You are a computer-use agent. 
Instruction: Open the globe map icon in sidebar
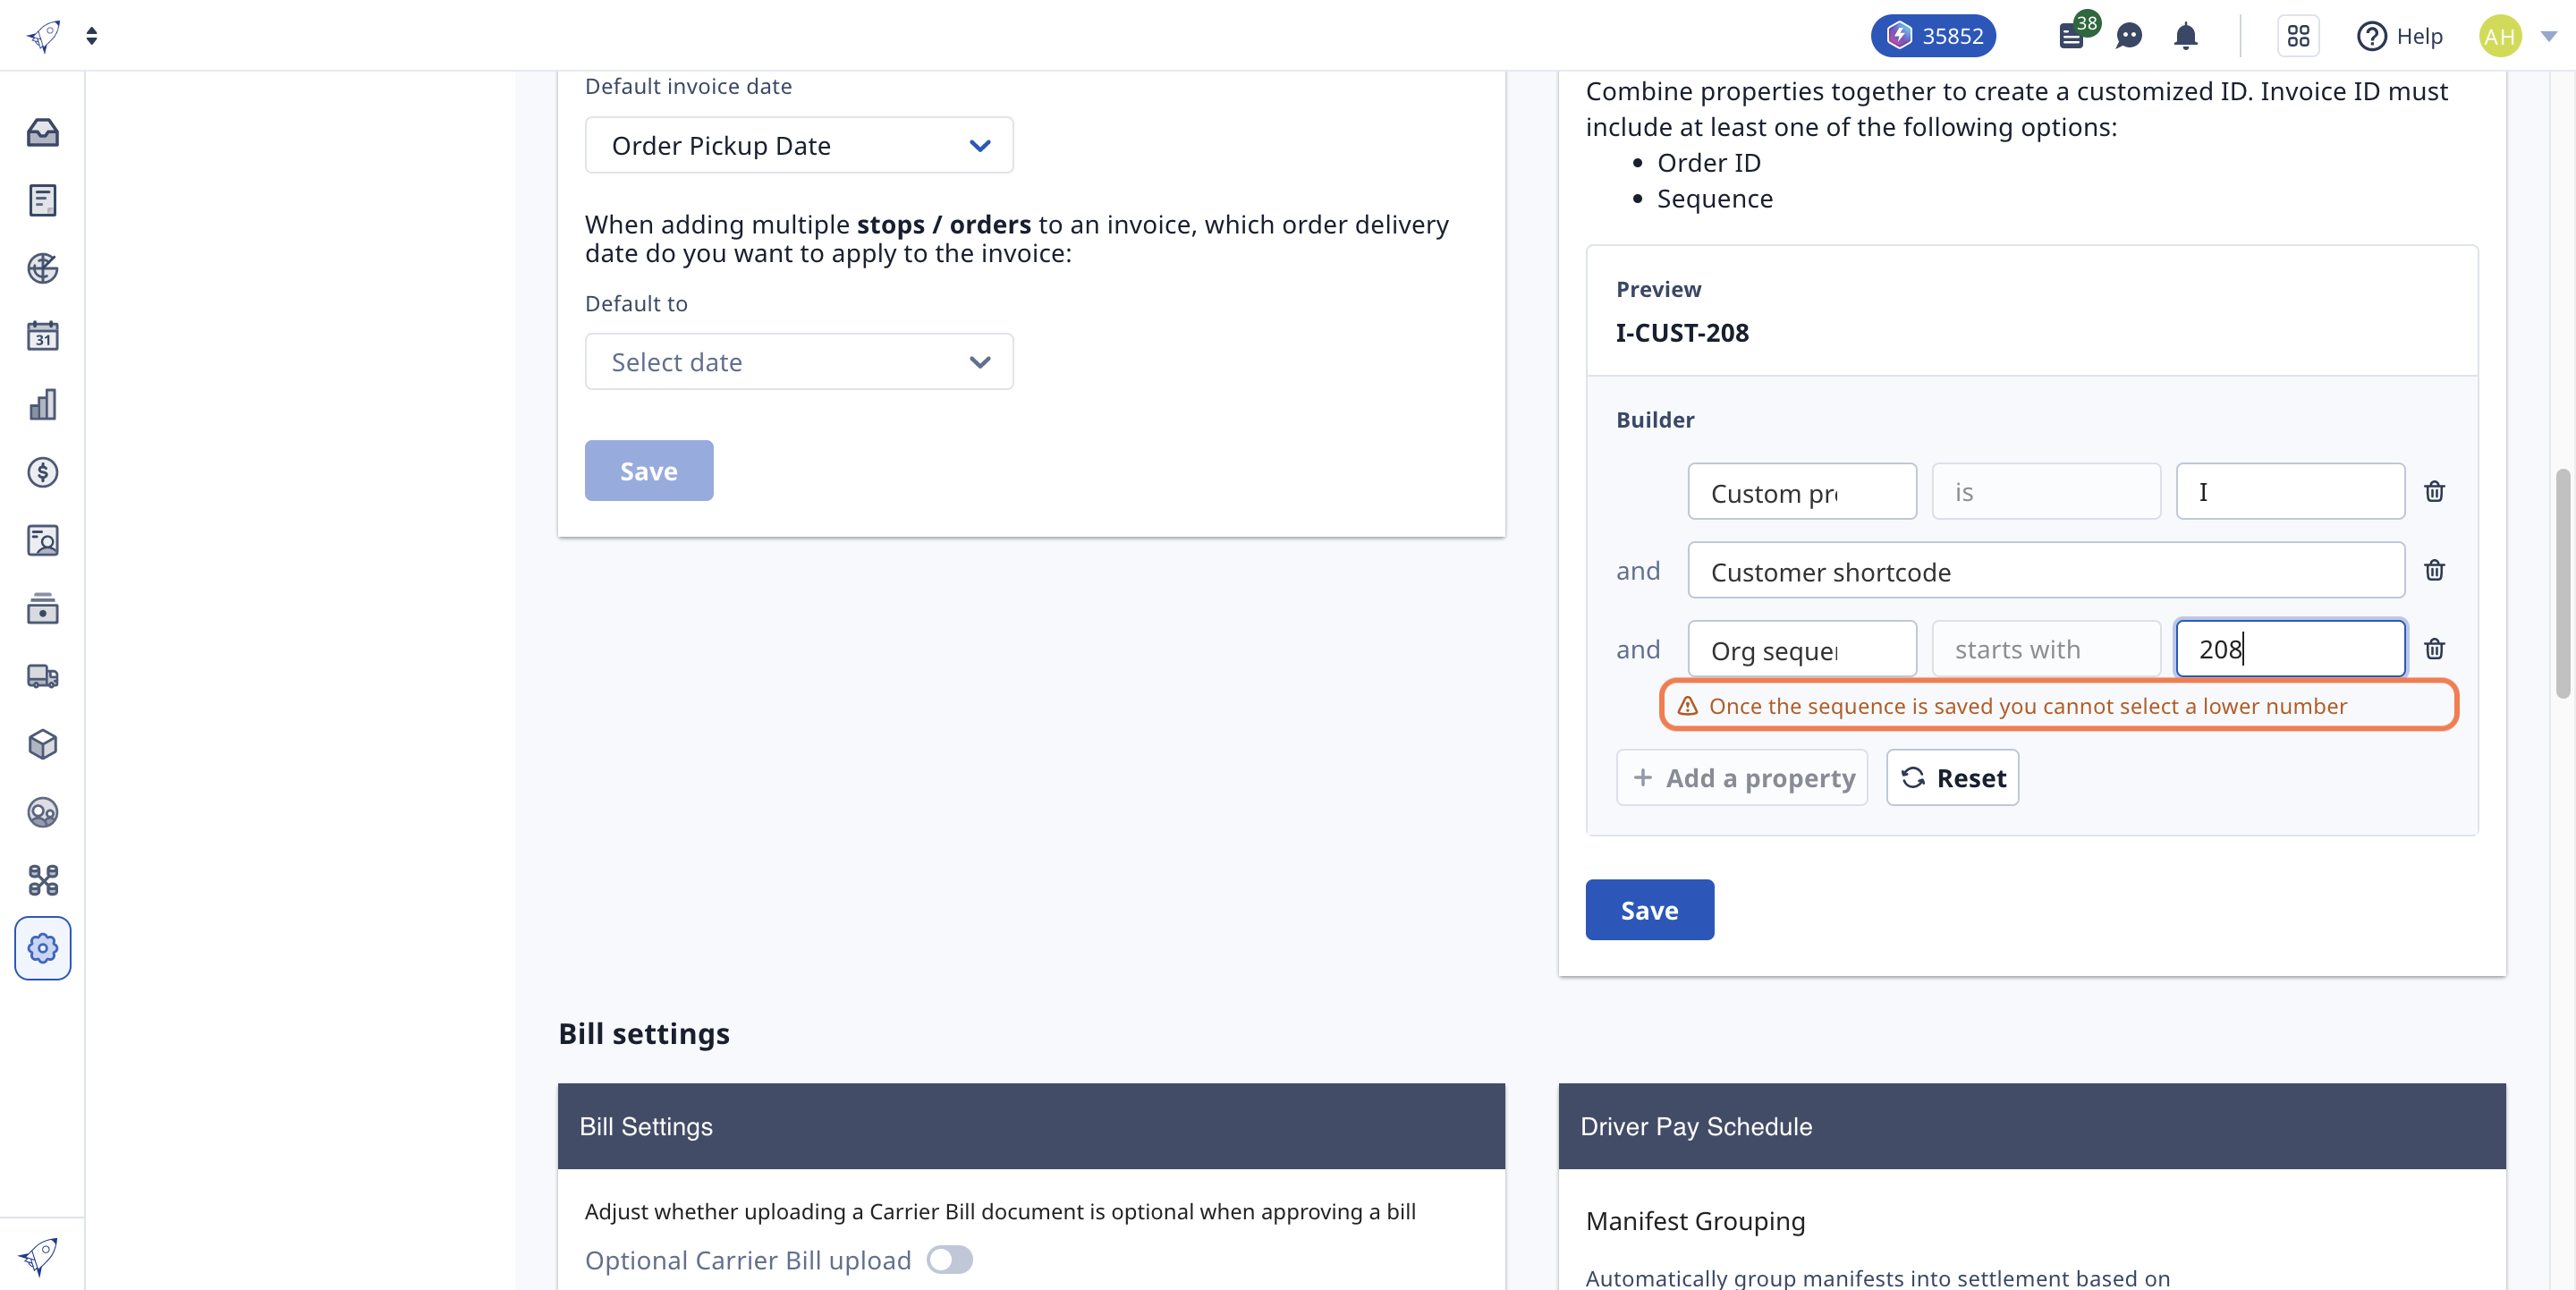[42, 268]
